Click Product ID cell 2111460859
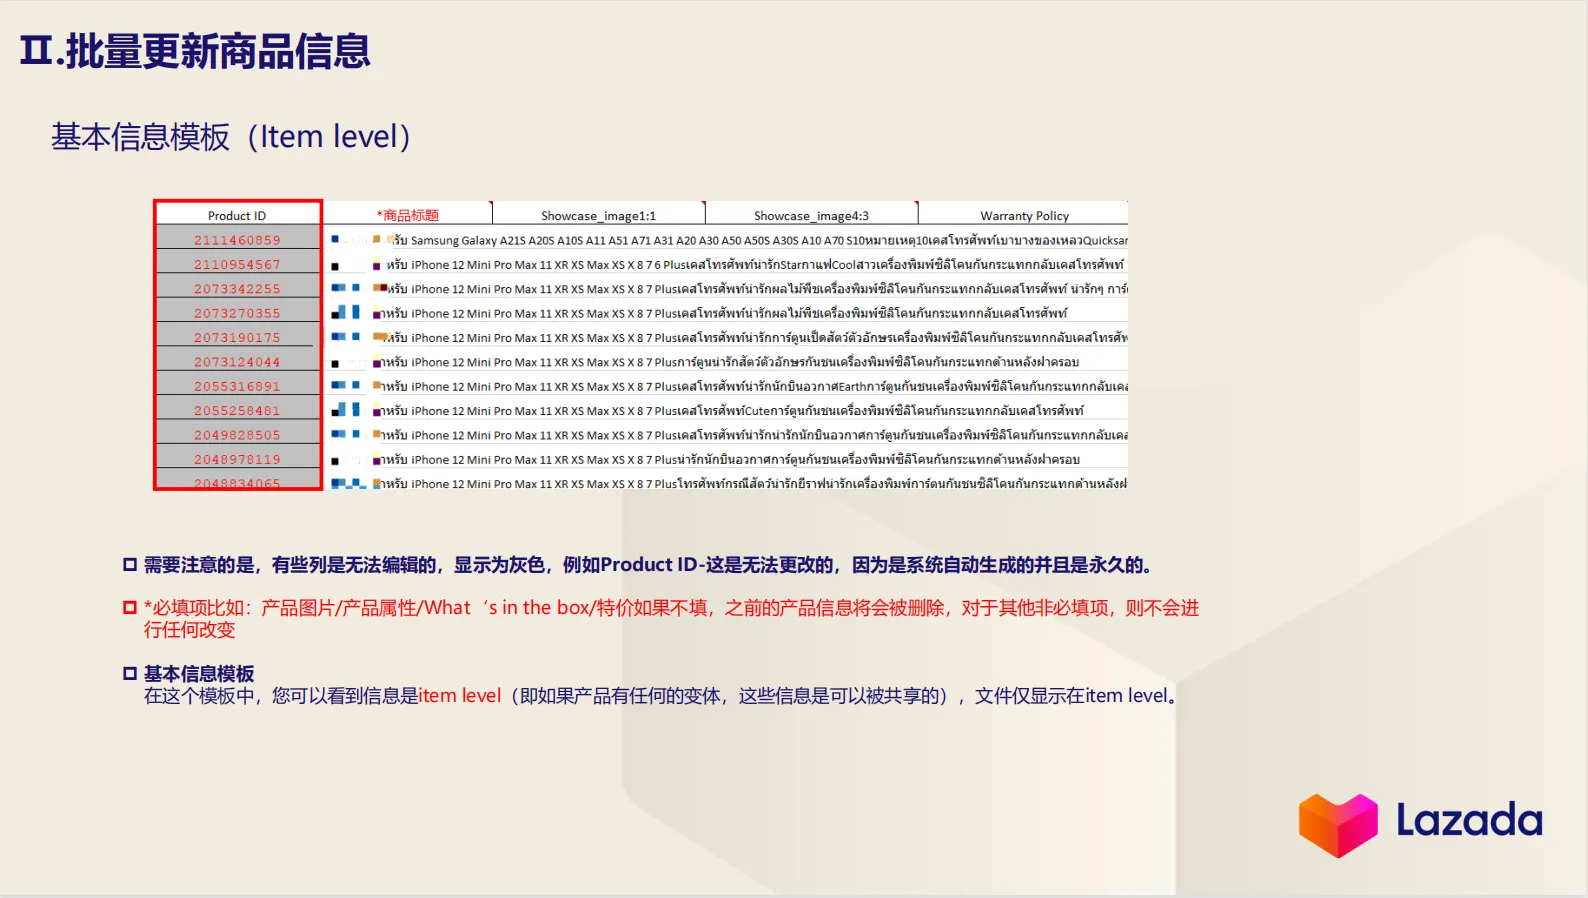Viewport: 1588px width, 898px height. click(237, 240)
